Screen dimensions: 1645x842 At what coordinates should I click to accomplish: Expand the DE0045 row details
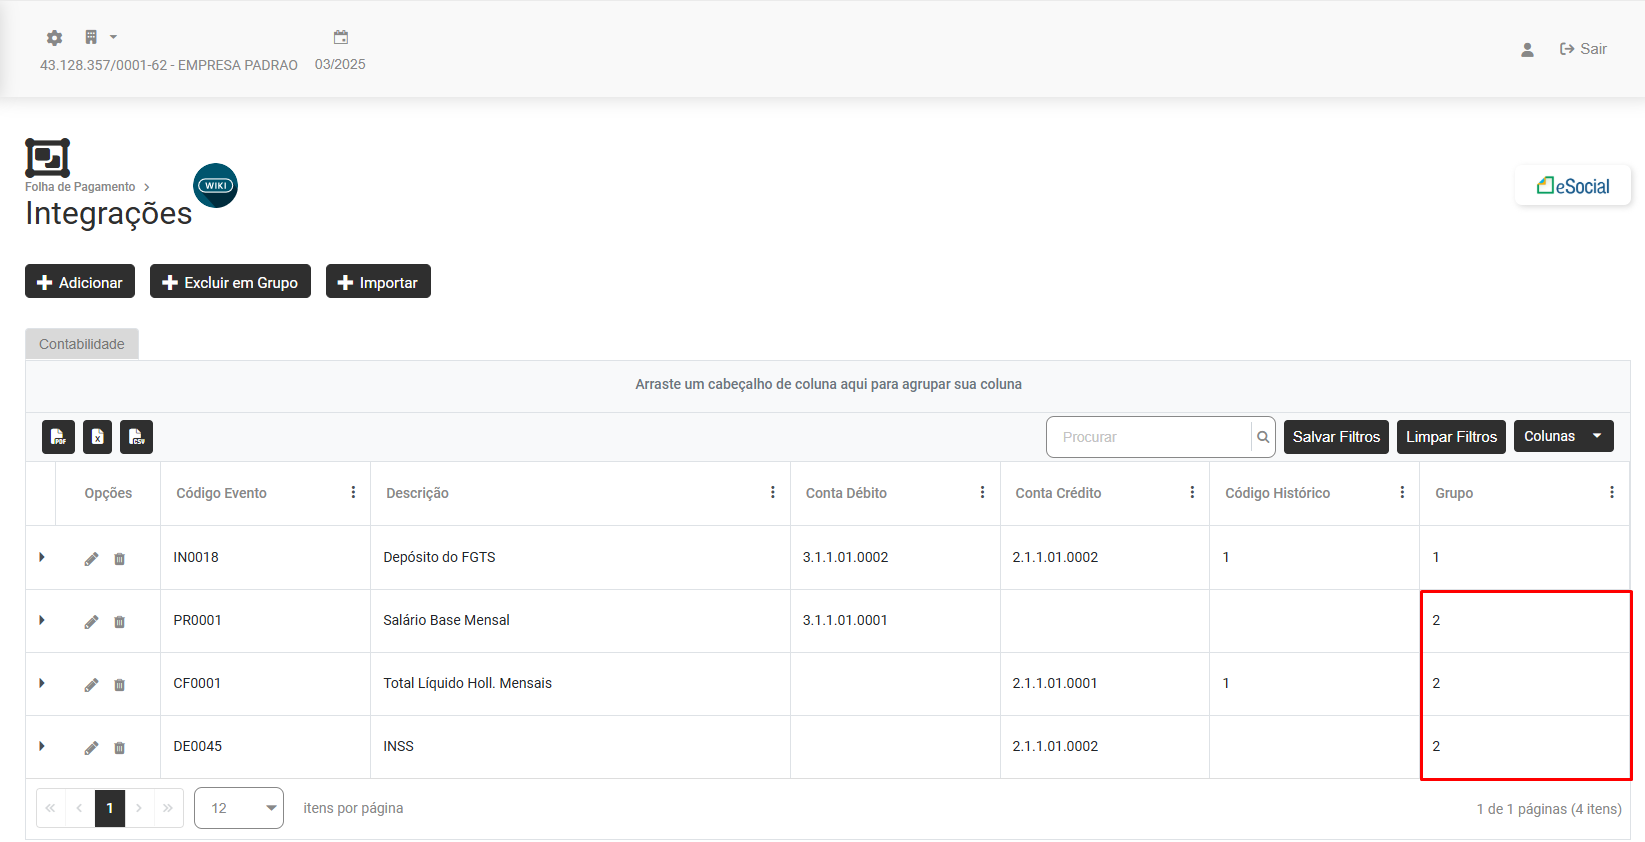pos(42,746)
